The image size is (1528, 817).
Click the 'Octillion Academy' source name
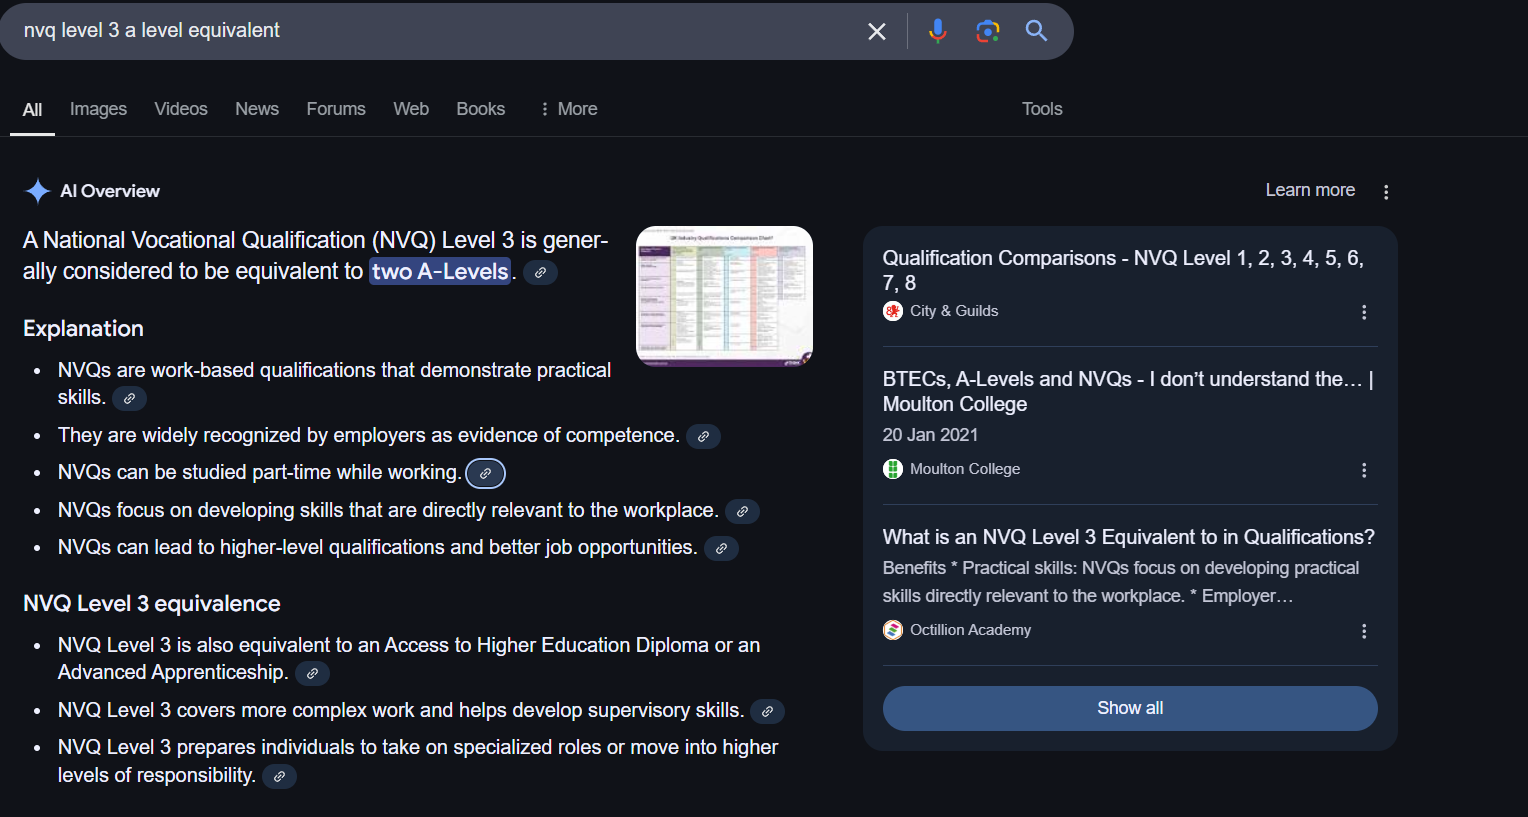(970, 630)
